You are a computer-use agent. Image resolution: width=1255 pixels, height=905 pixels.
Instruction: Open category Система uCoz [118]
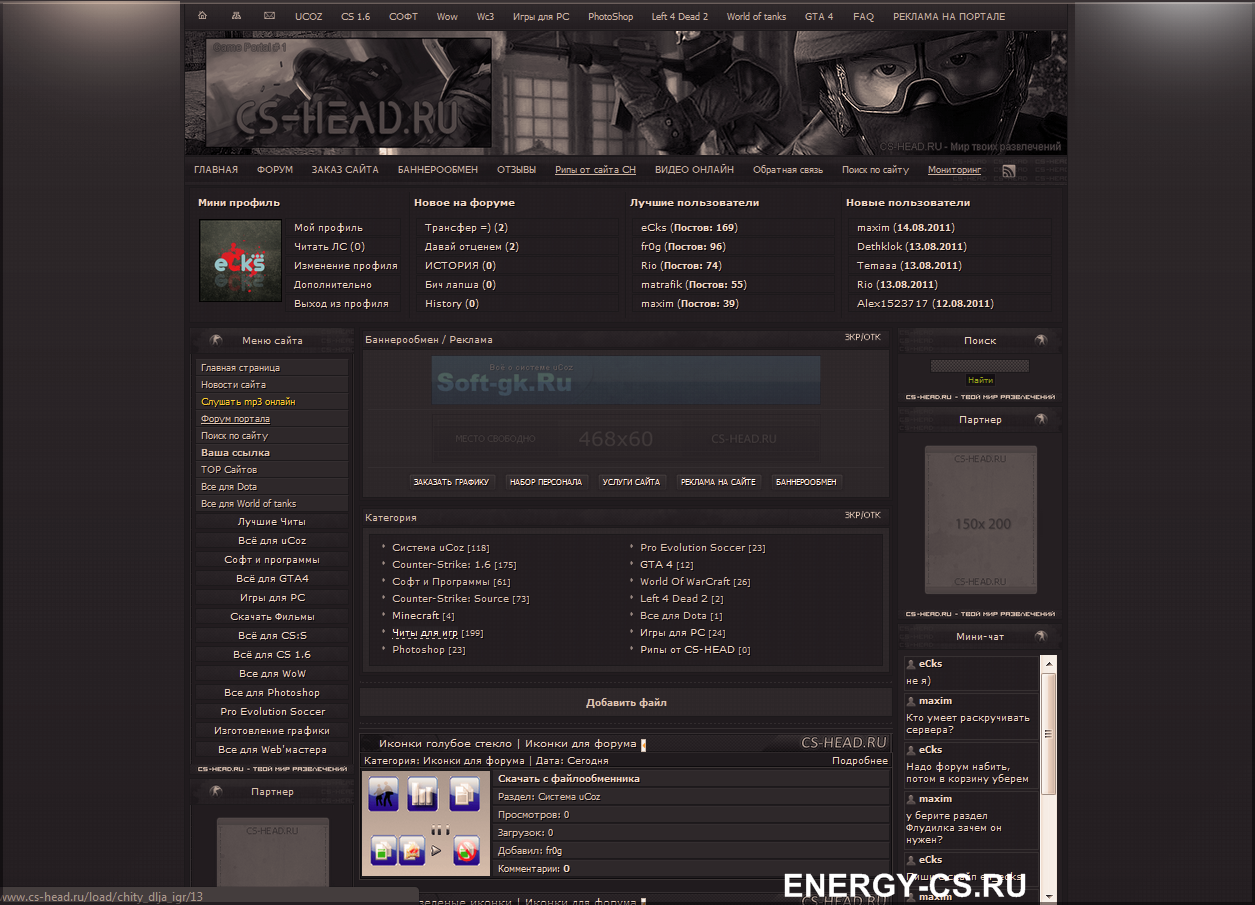pos(440,548)
